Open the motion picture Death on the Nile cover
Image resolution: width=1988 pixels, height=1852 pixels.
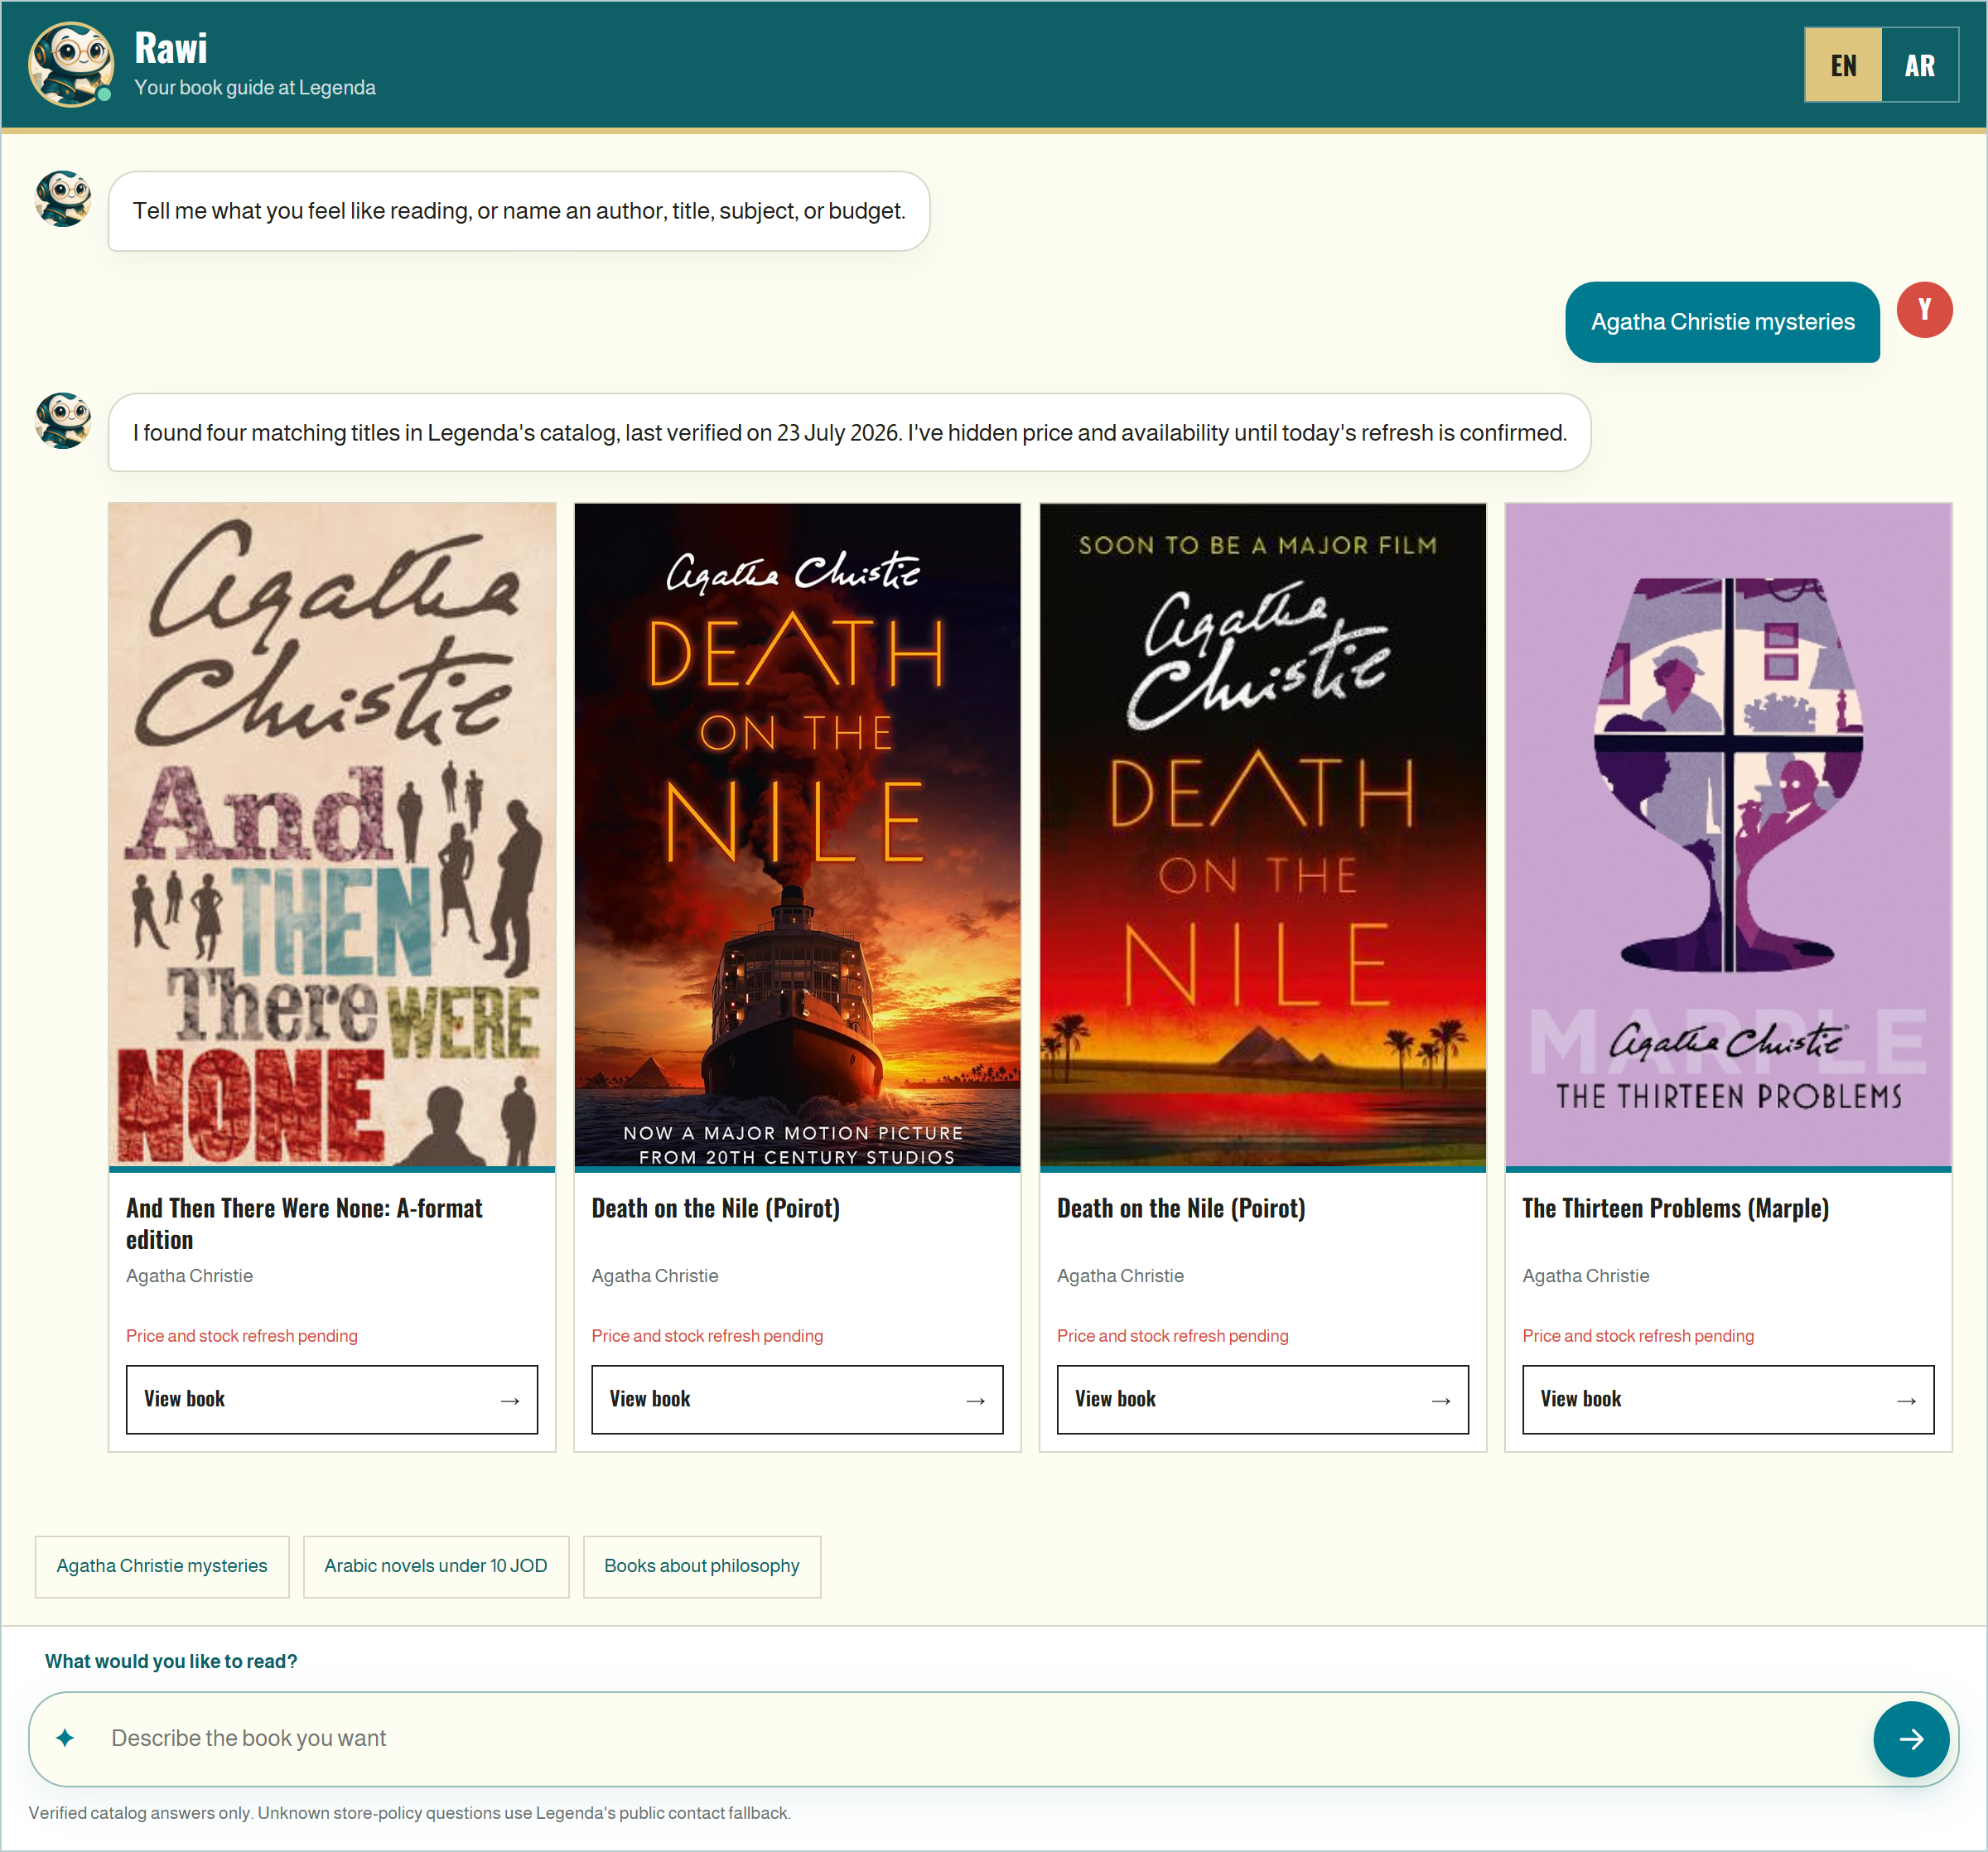pyautogui.click(x=797, y=834)
